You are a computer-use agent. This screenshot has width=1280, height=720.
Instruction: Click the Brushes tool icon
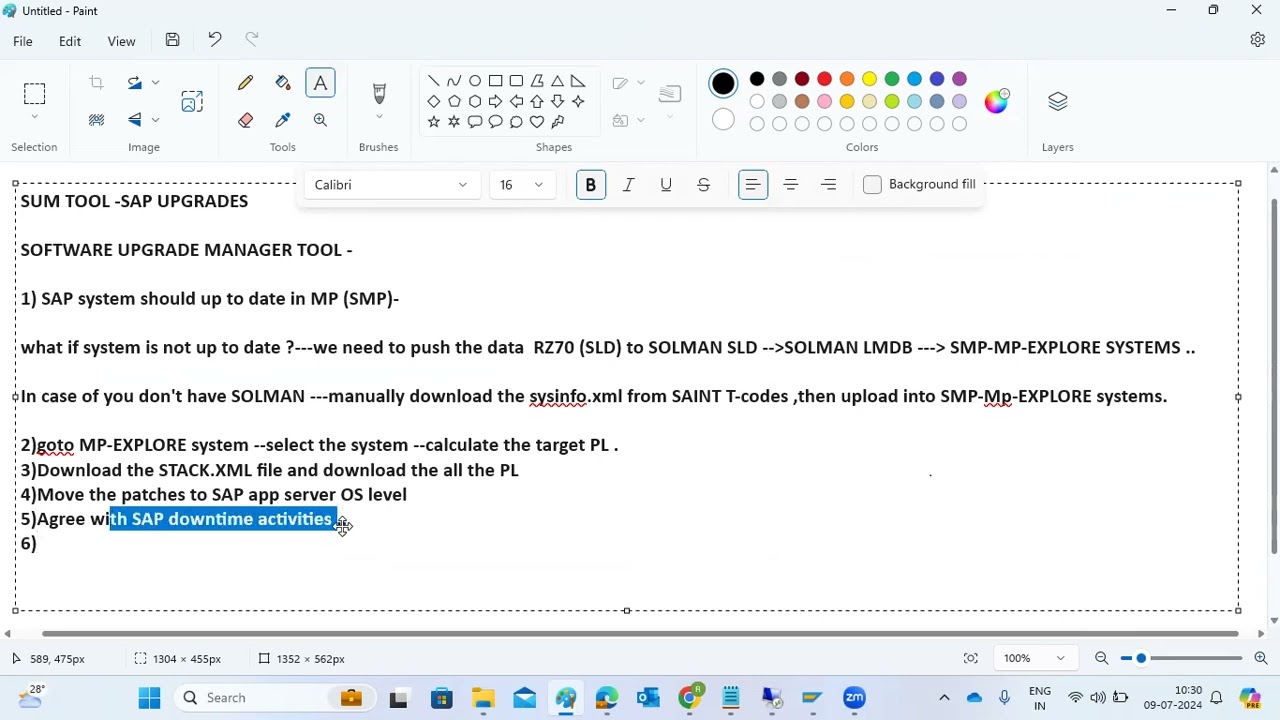tap(379, 92)
